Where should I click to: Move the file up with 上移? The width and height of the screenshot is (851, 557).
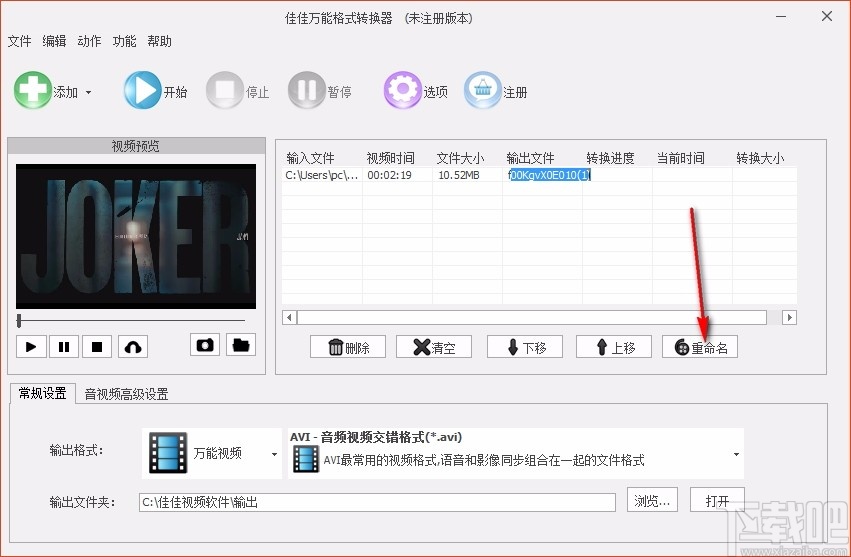coord(614,347)
